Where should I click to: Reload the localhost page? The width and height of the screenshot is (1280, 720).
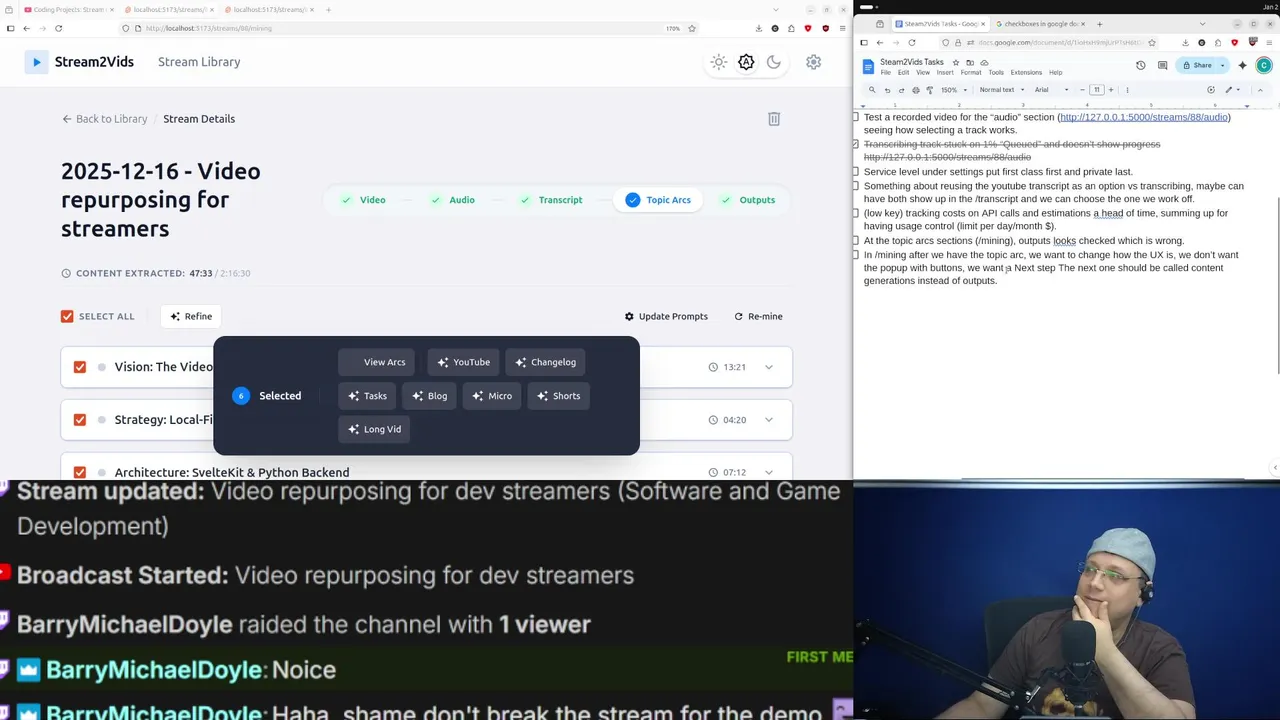[x=58, y=28]
